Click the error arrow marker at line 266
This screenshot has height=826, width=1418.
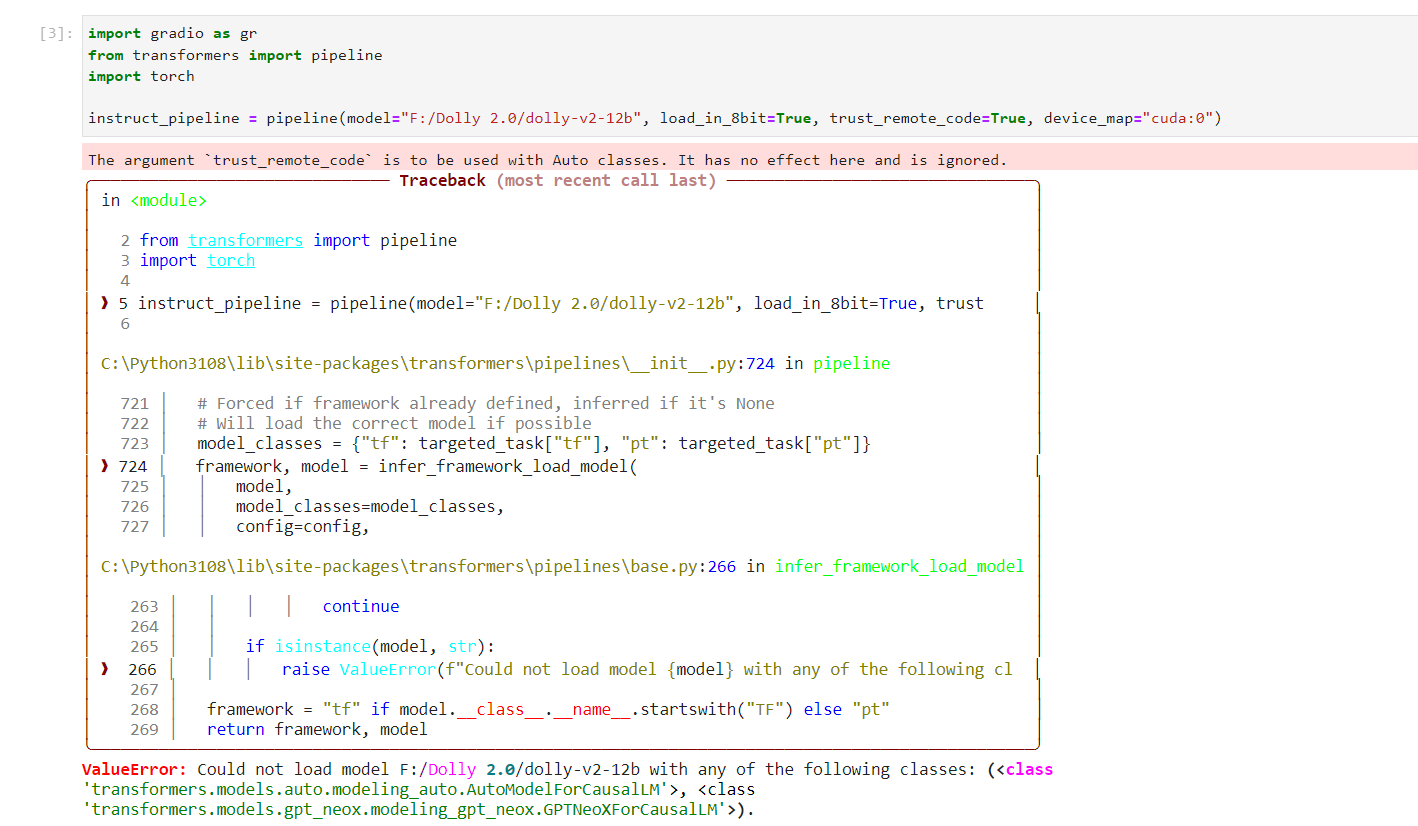104,668
